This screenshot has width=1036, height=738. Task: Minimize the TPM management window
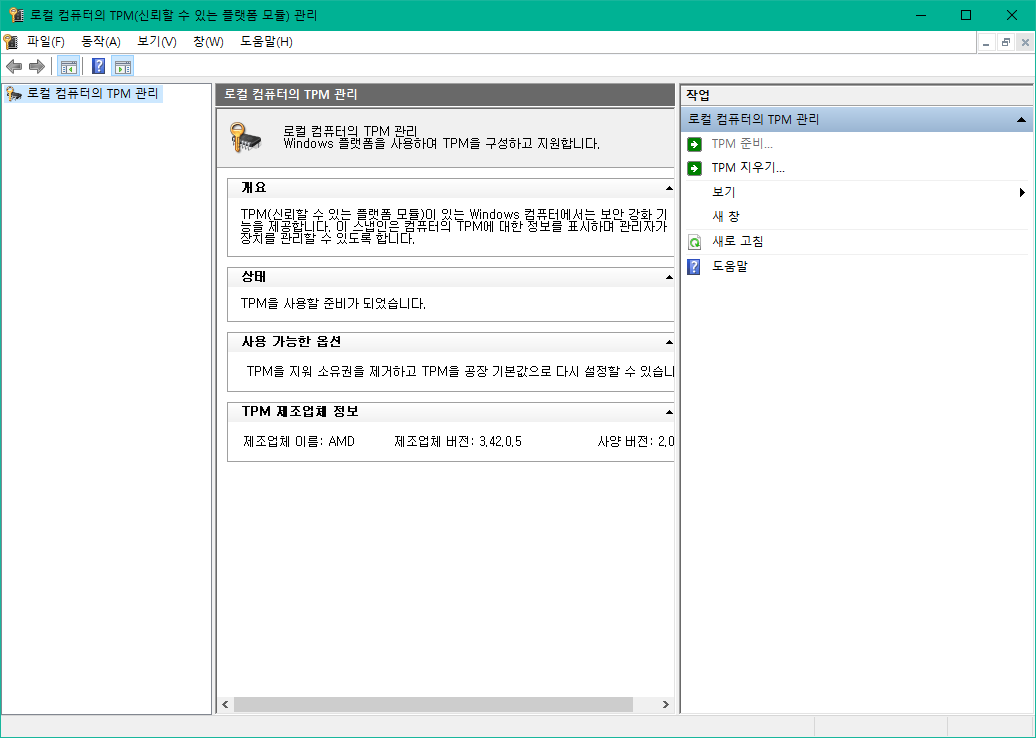click(x=920, y=15)
